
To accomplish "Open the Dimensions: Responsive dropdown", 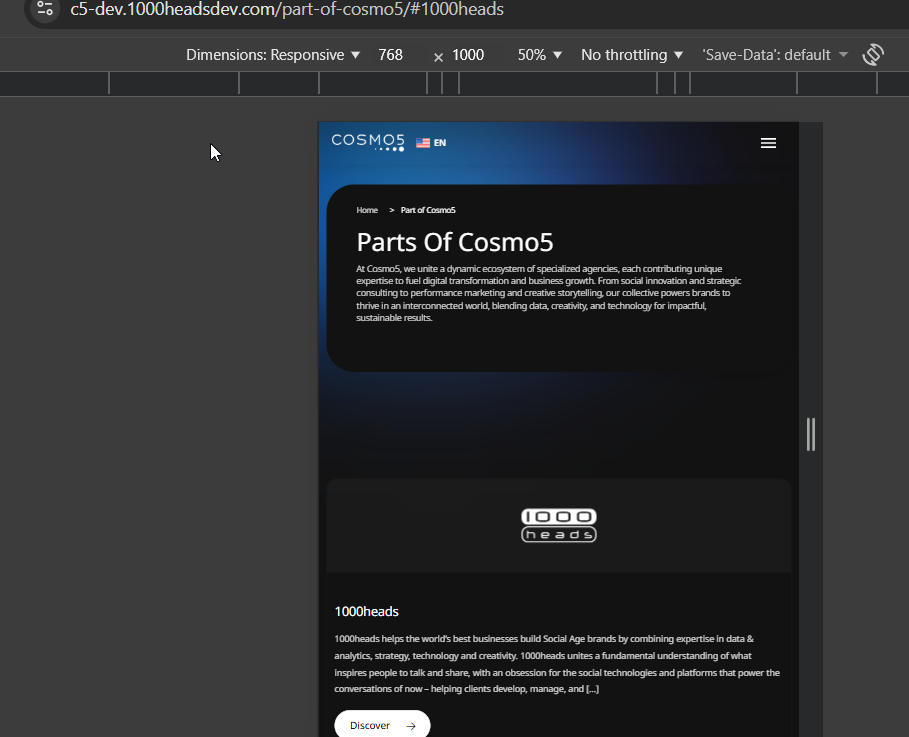I will [x=273, y=55].
